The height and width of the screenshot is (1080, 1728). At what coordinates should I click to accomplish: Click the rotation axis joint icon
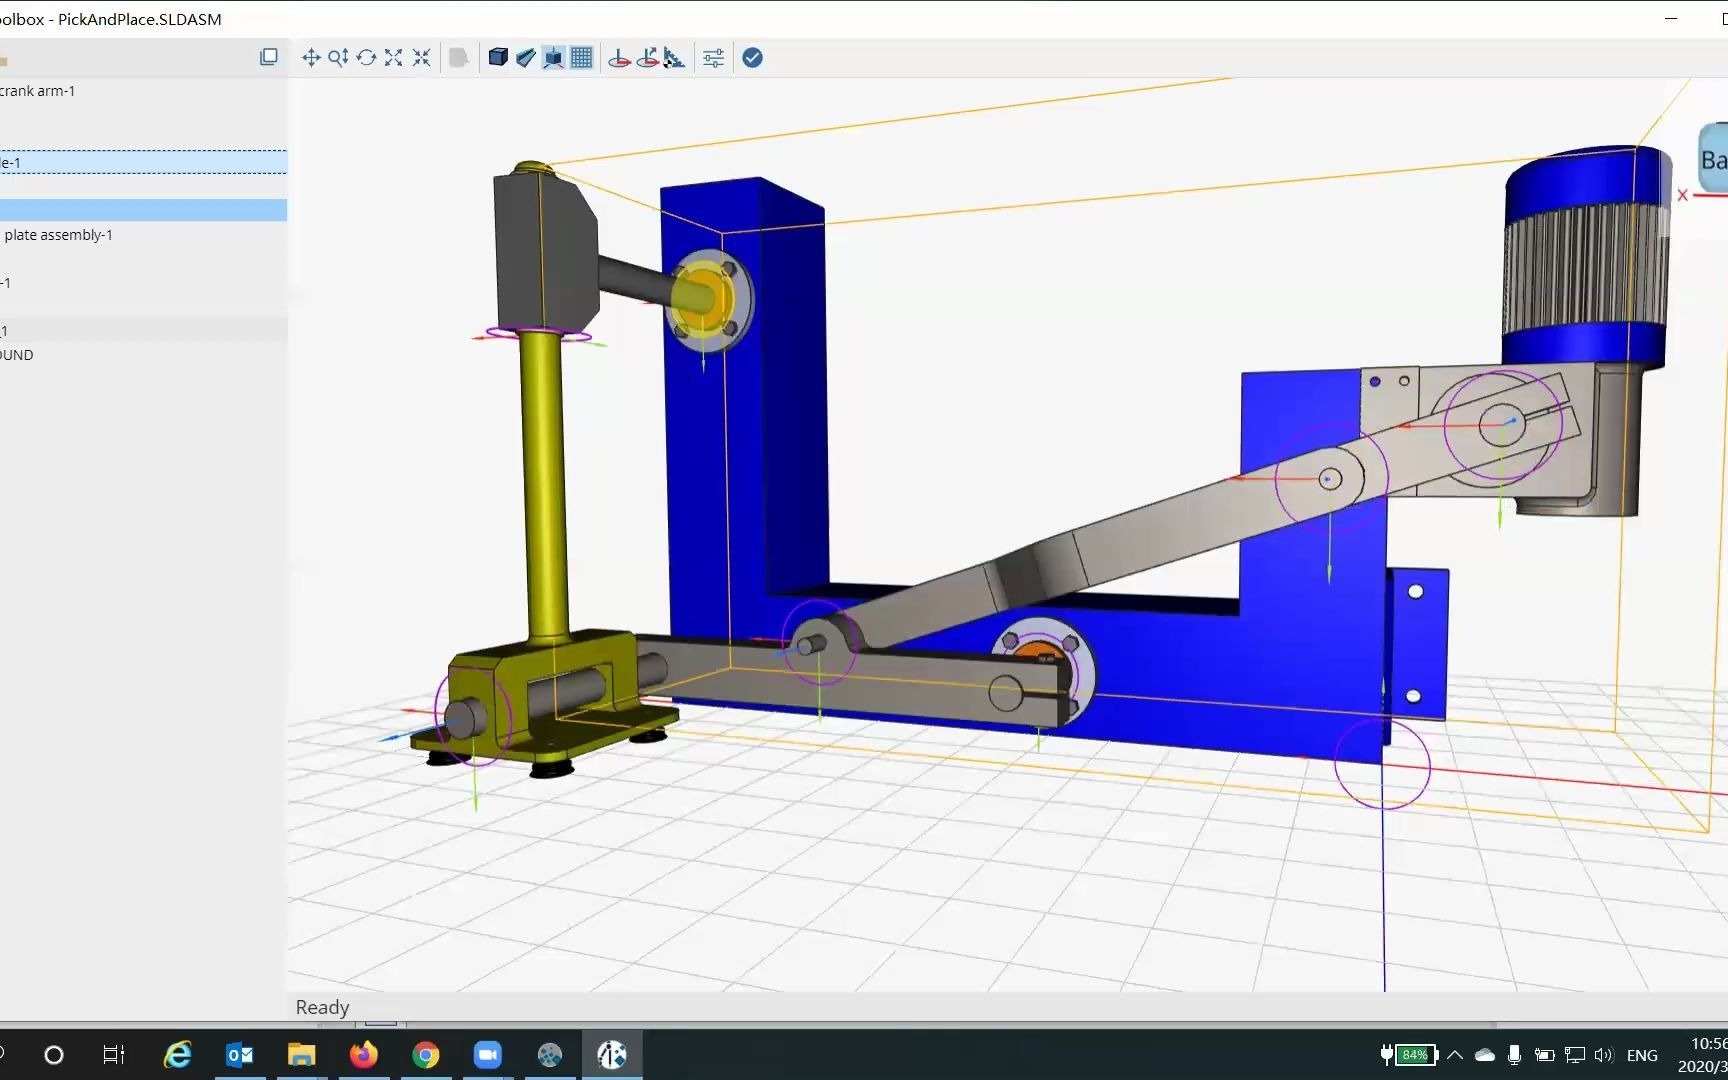click(619, 58)
